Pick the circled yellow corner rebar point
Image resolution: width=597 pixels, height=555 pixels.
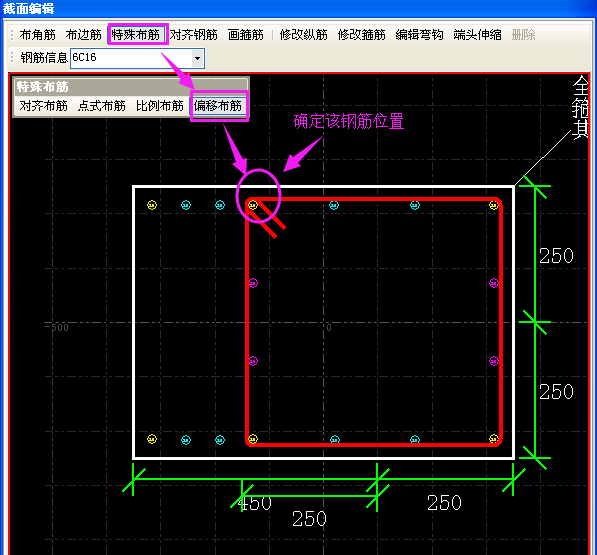tap(253, 205)
